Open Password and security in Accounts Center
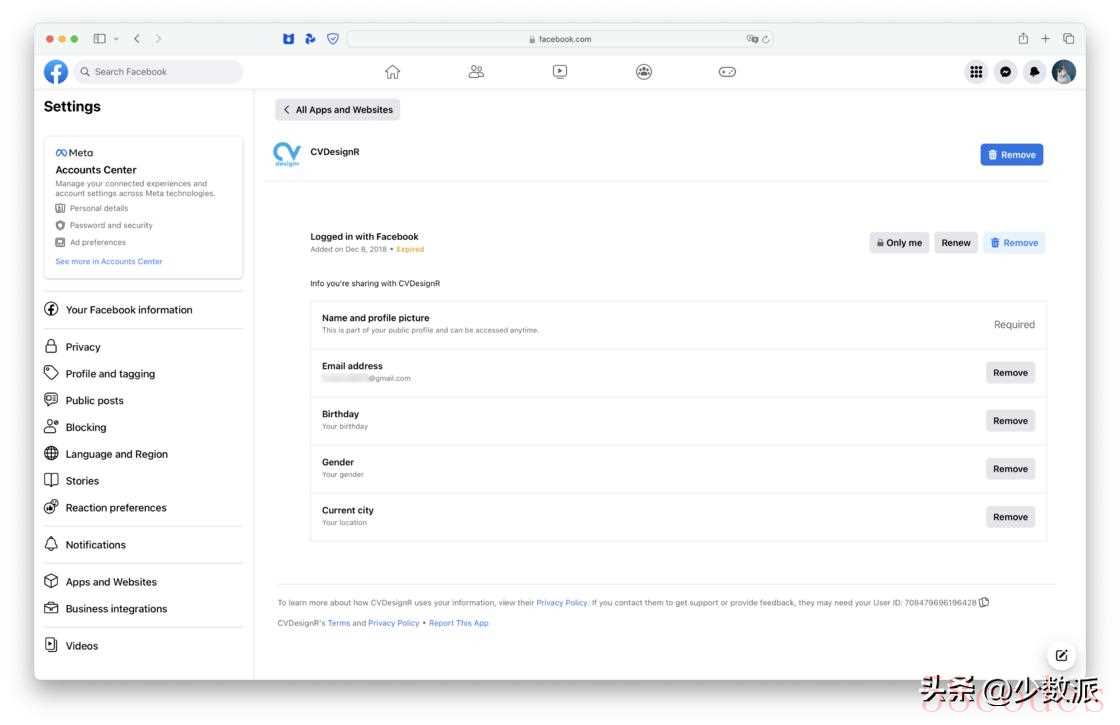This screenshot has width=1120, height=725. pyautogui.click(x=104, y=225)
